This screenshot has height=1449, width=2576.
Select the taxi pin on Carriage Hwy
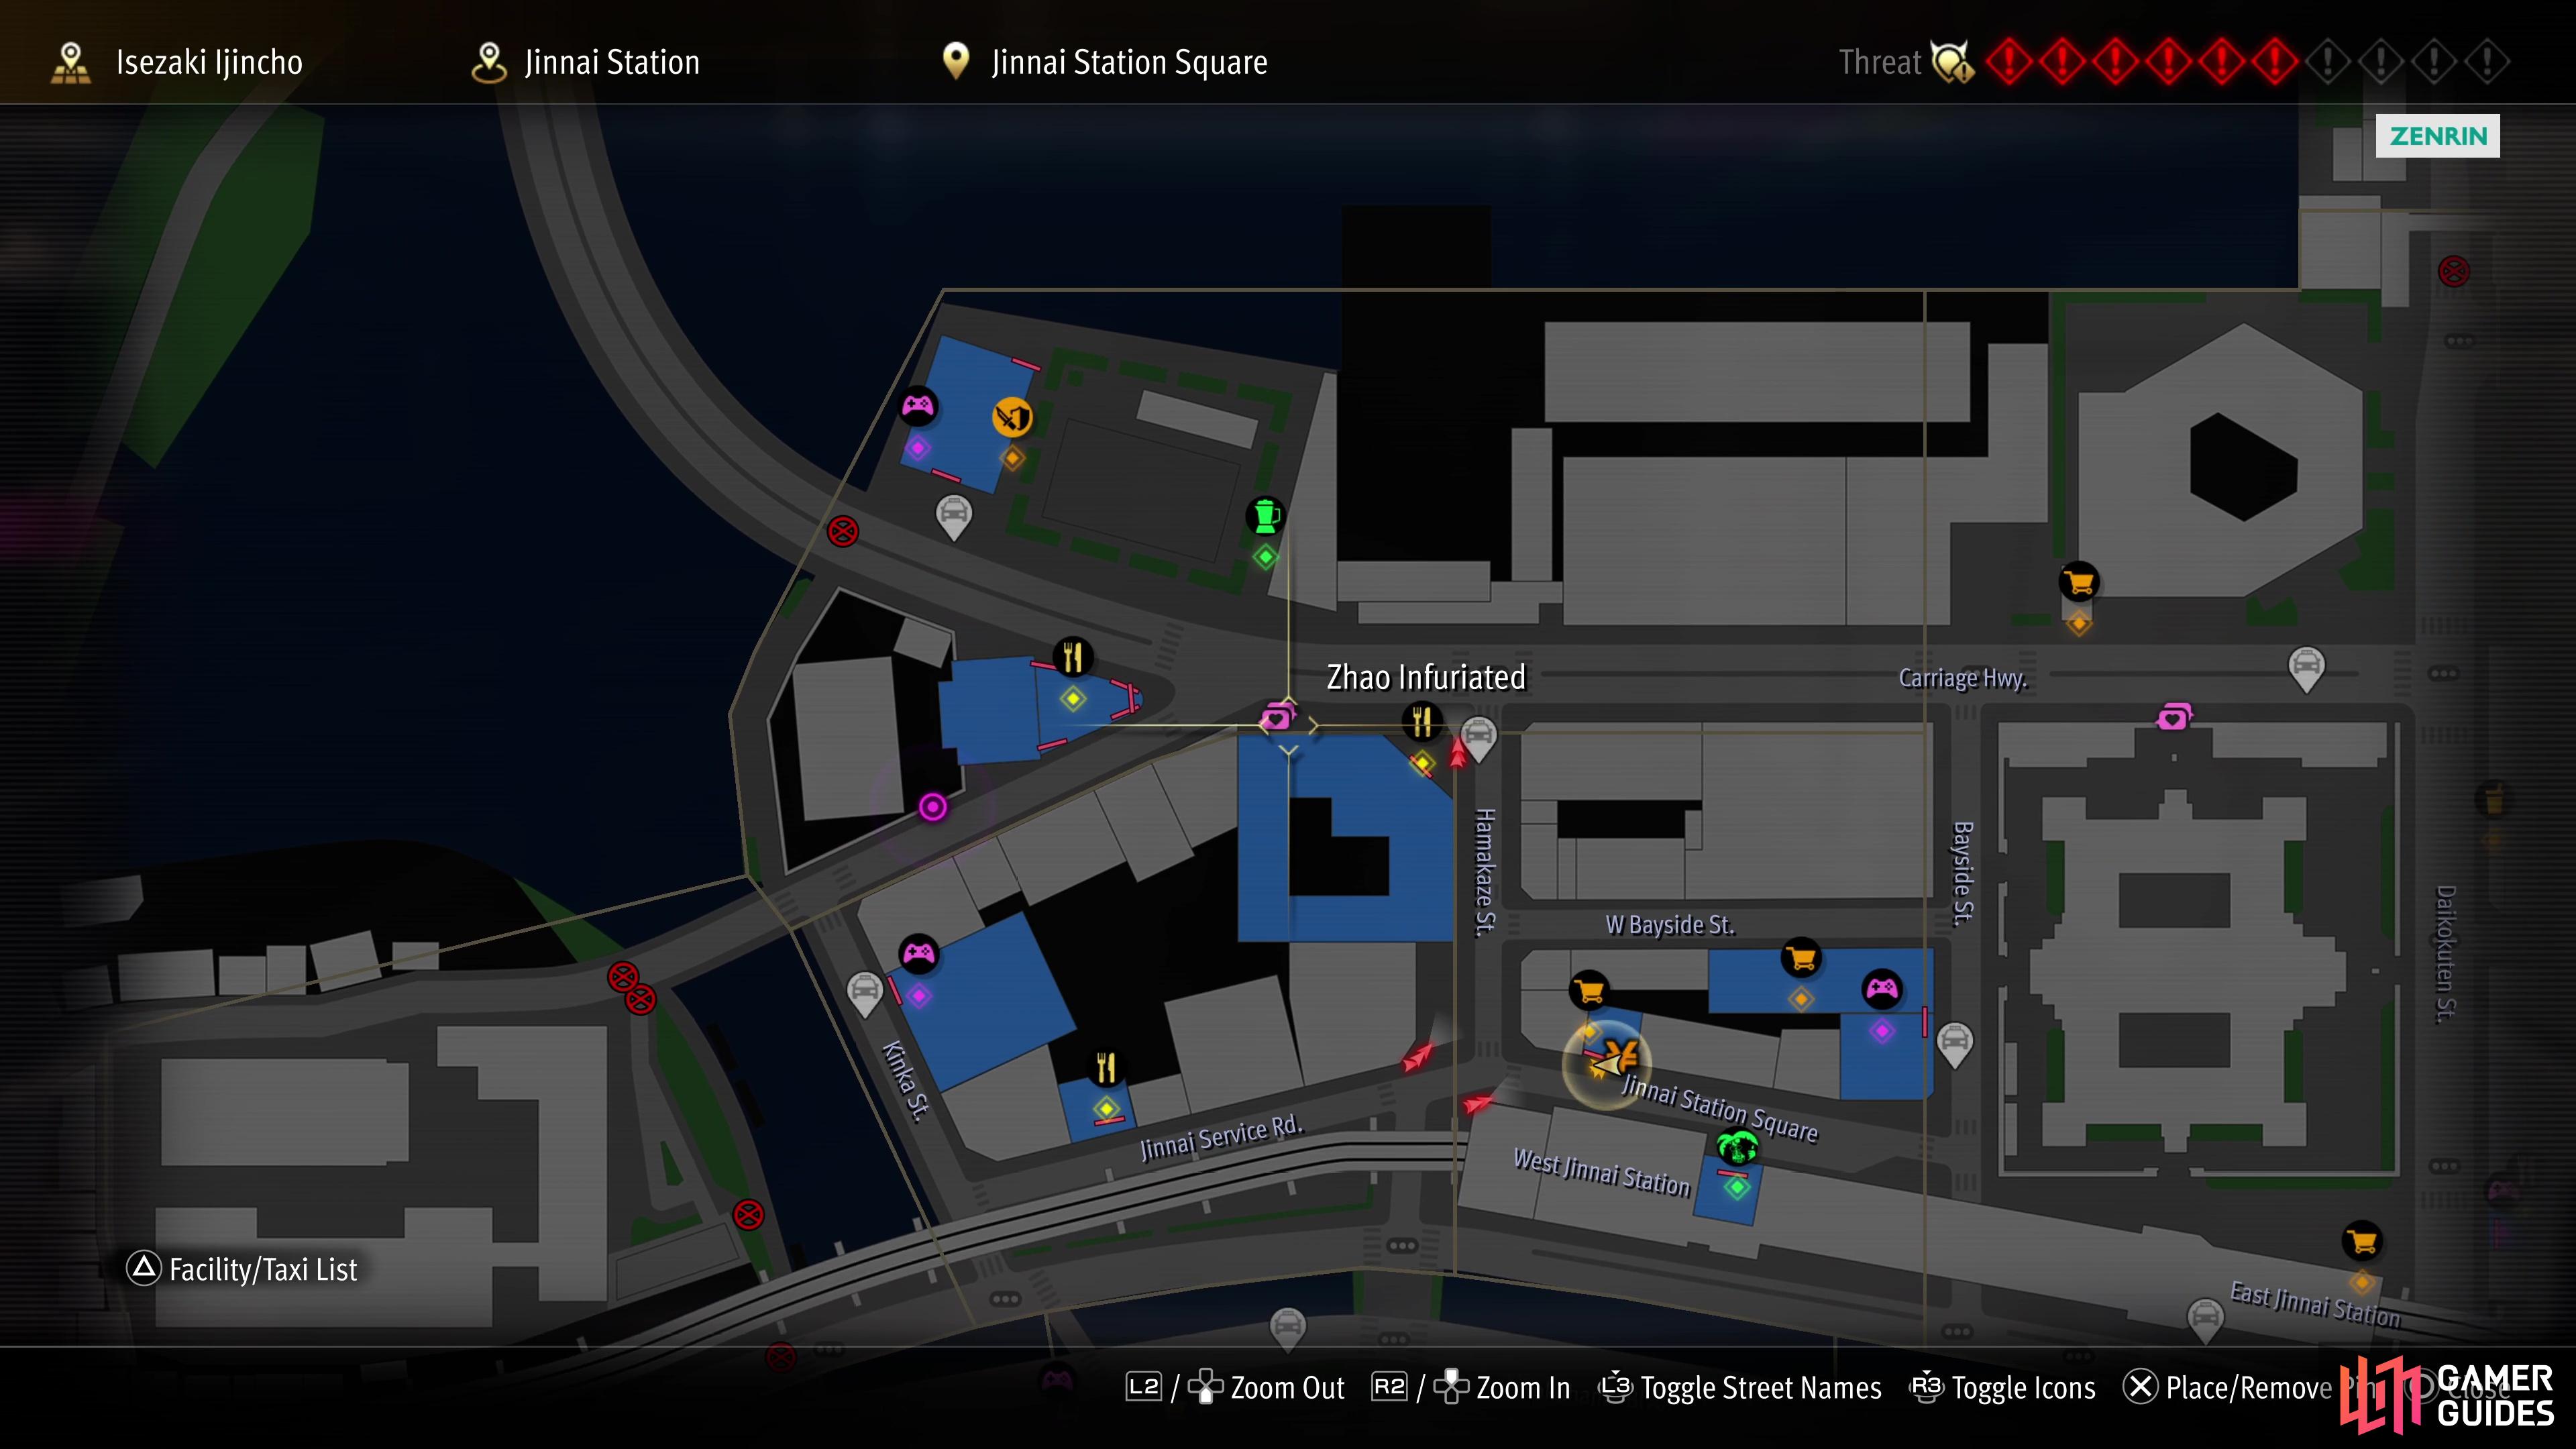(x=2306, y=669)
